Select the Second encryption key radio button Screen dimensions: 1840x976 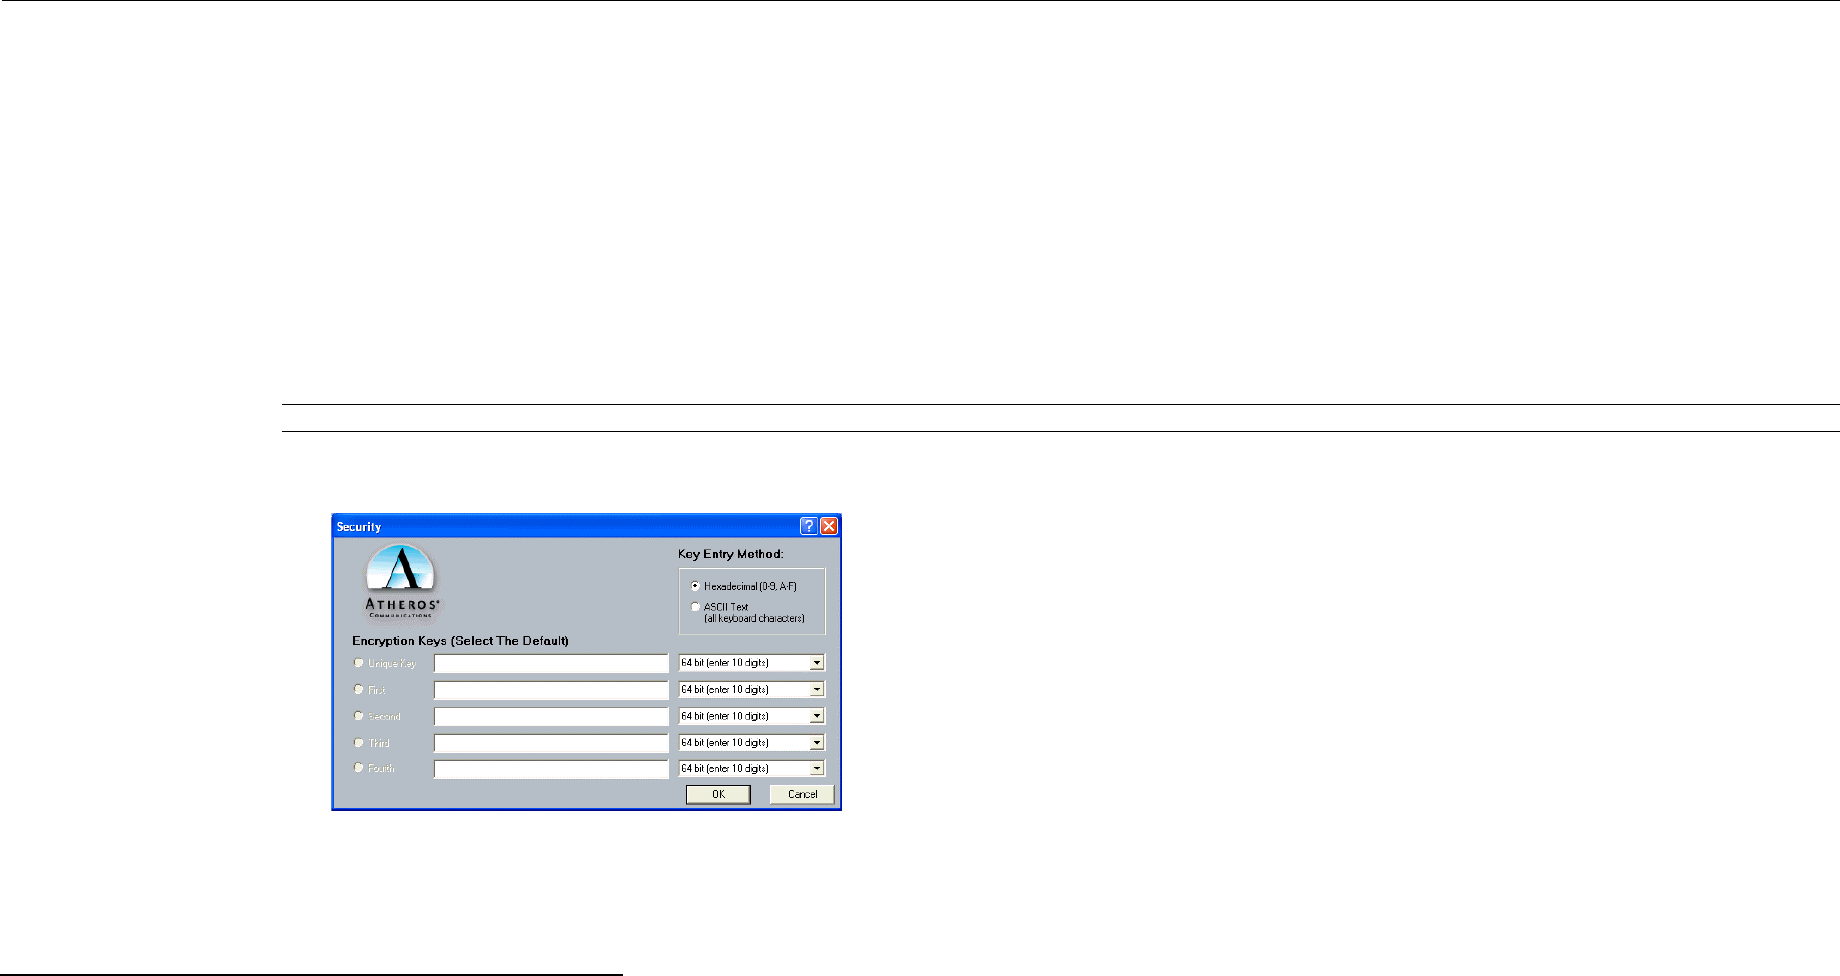click(358, 716)
